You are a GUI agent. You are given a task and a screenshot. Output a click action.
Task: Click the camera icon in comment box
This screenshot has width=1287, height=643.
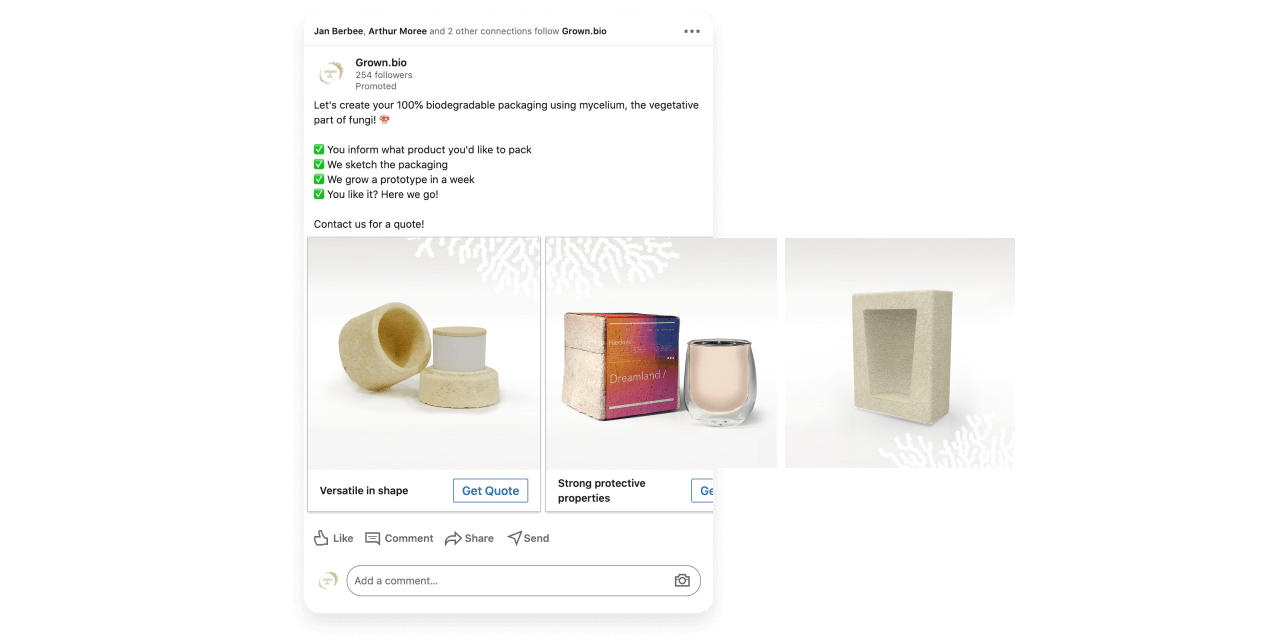[682, 580]
